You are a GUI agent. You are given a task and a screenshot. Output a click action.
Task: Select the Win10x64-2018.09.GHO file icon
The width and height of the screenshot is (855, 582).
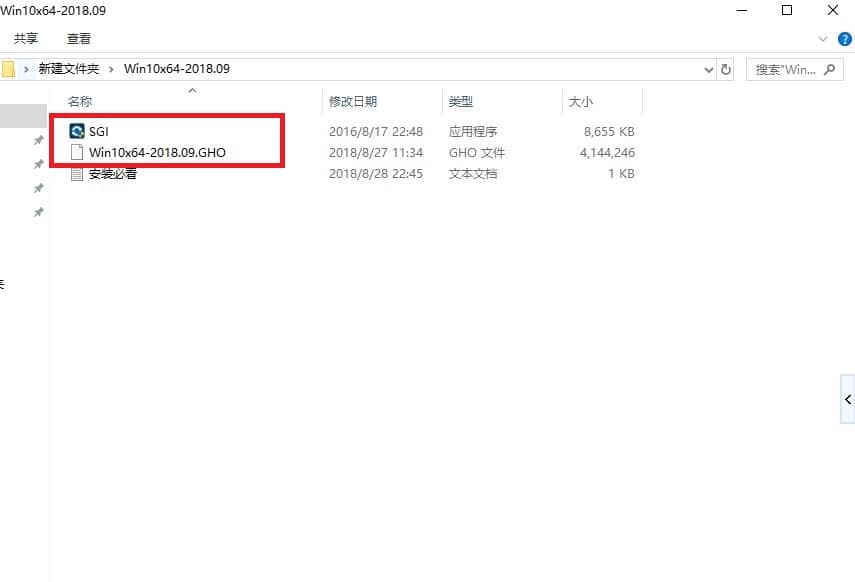pos(78,153)
